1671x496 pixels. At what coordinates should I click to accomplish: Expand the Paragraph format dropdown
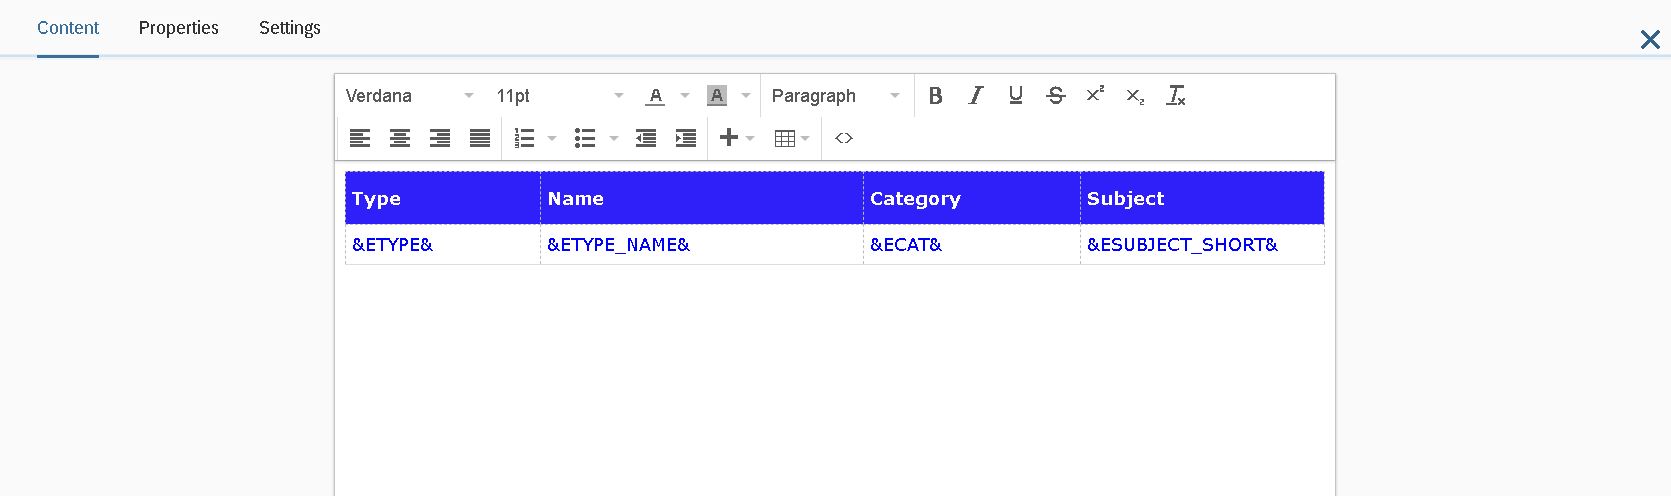836,96
